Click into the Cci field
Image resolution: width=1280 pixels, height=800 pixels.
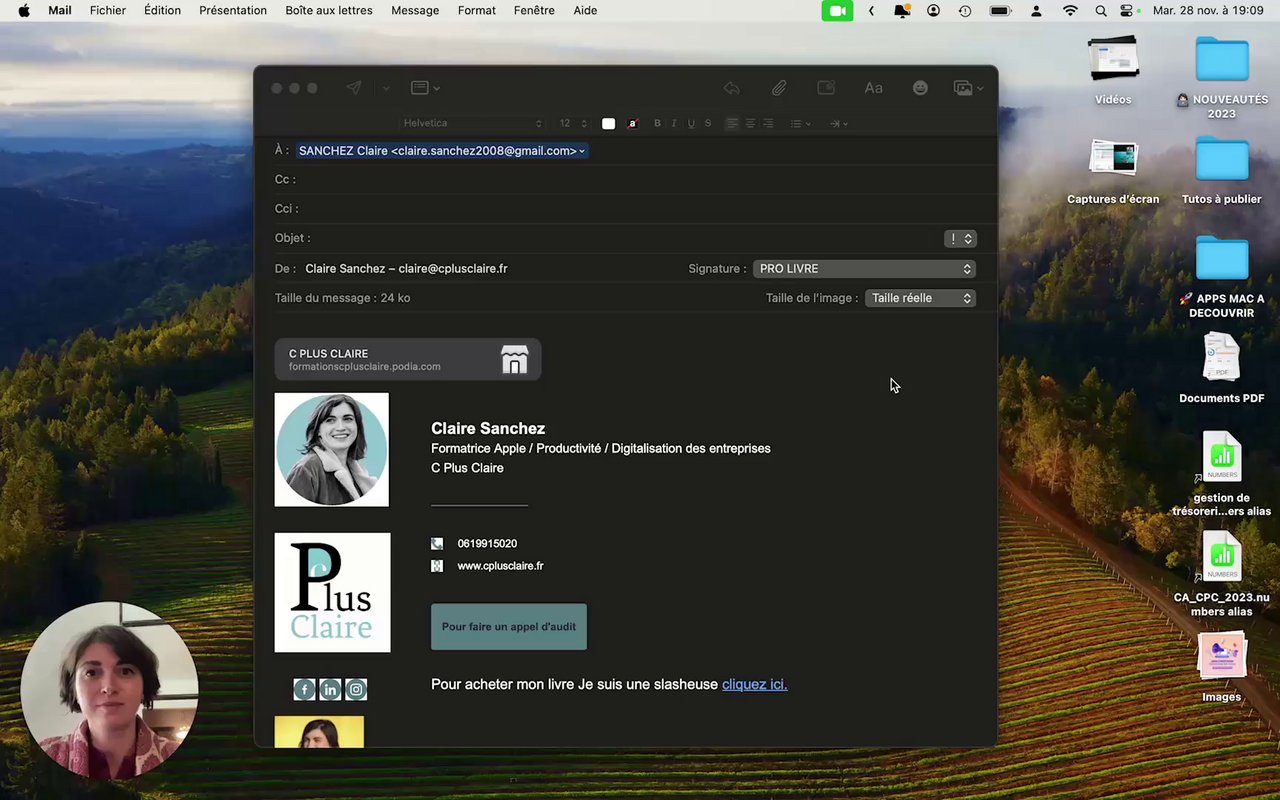pos(634,209)
